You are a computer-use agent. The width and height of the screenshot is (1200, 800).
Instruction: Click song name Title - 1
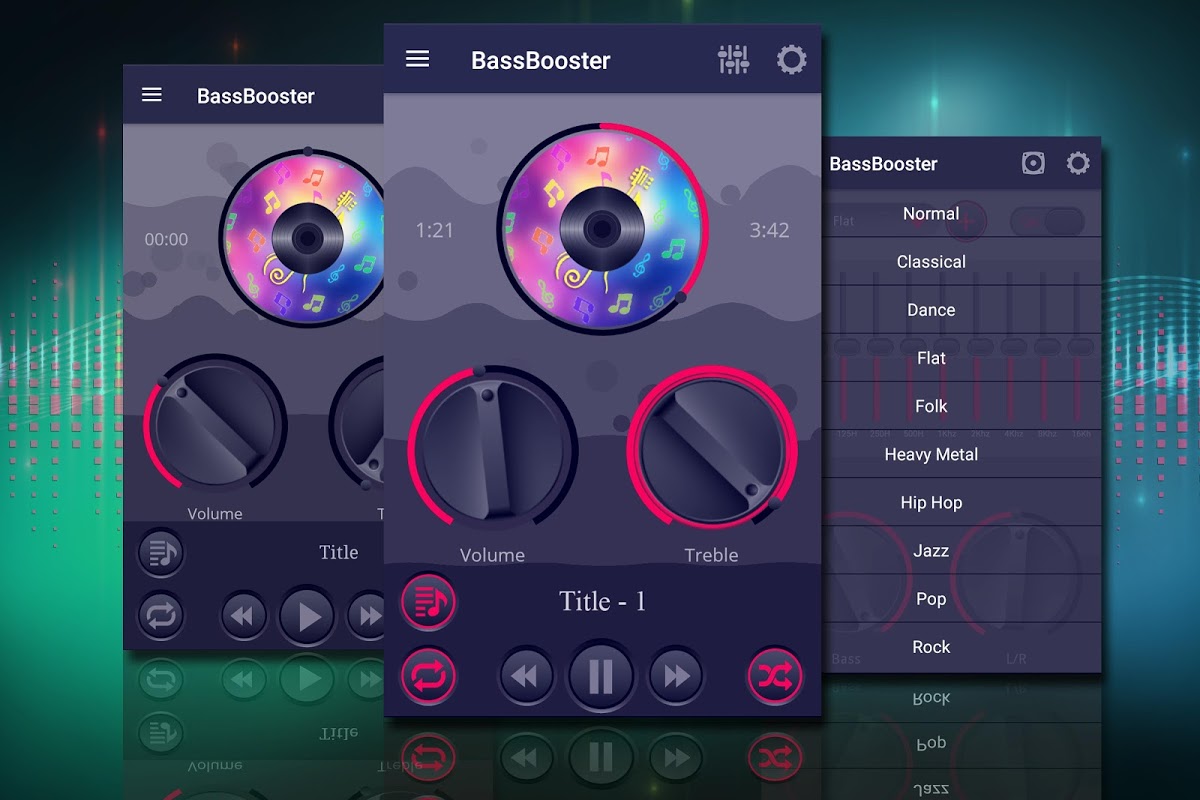click(602, 601)
